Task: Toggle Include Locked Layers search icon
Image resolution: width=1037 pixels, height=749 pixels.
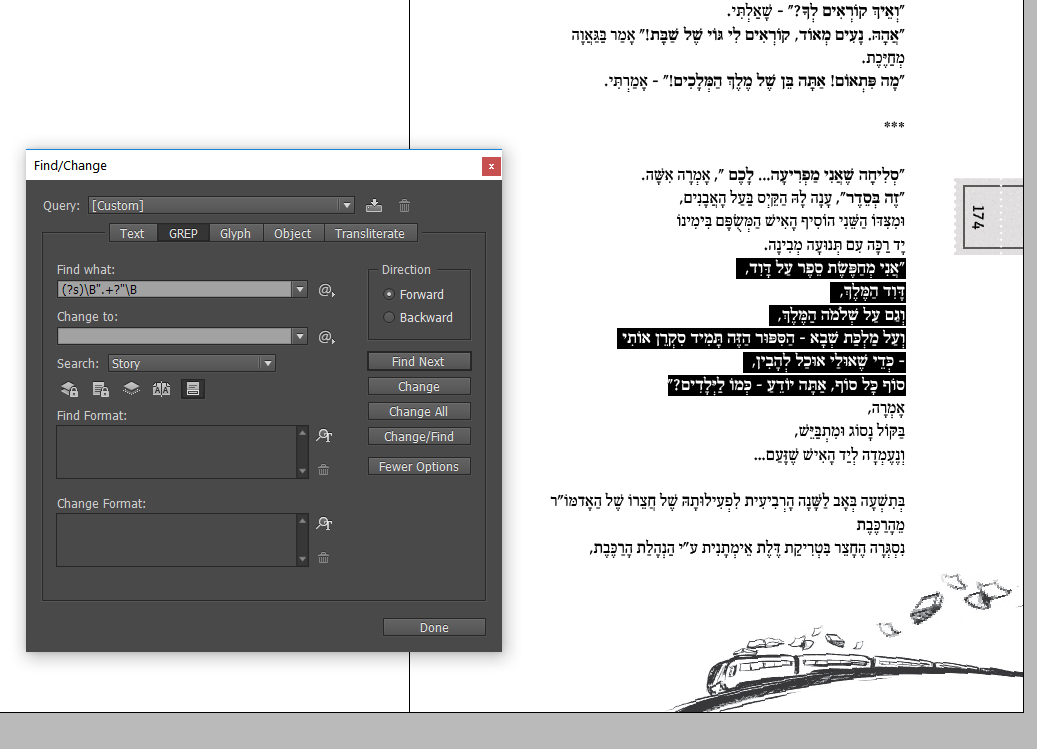Action: (x=69, y=389)
